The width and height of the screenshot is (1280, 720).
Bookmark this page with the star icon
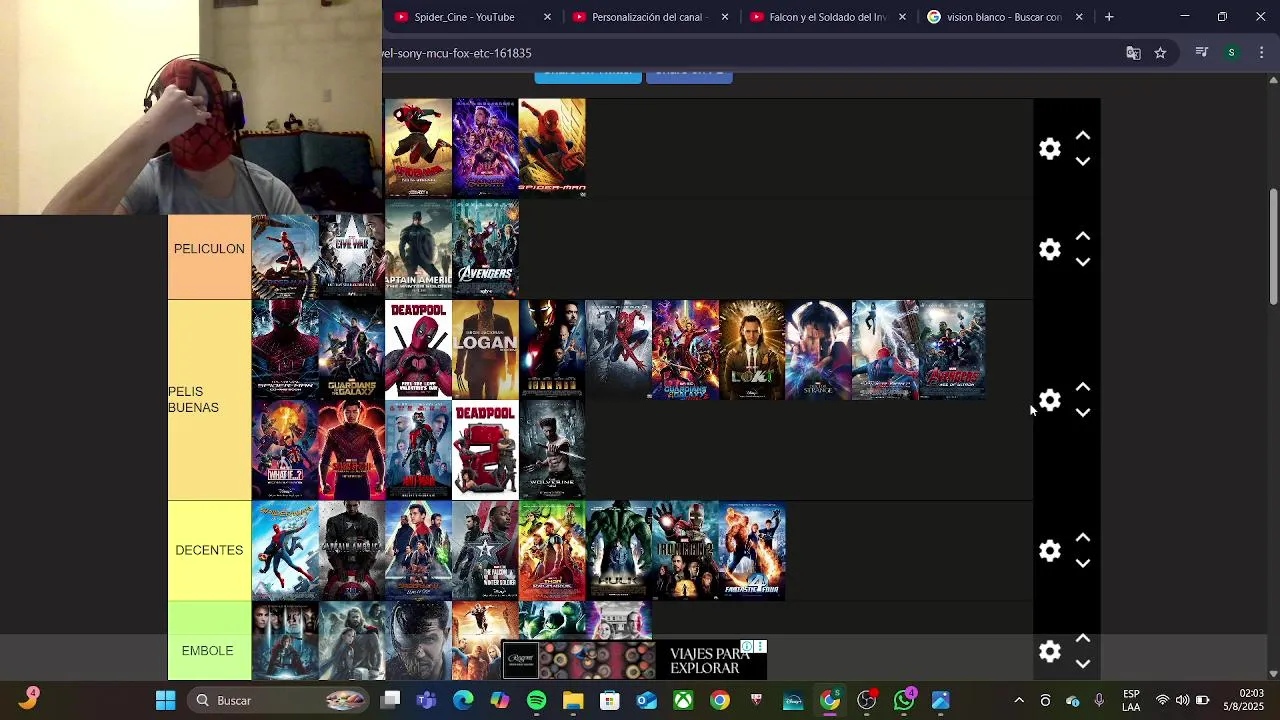click(1160, 53)
